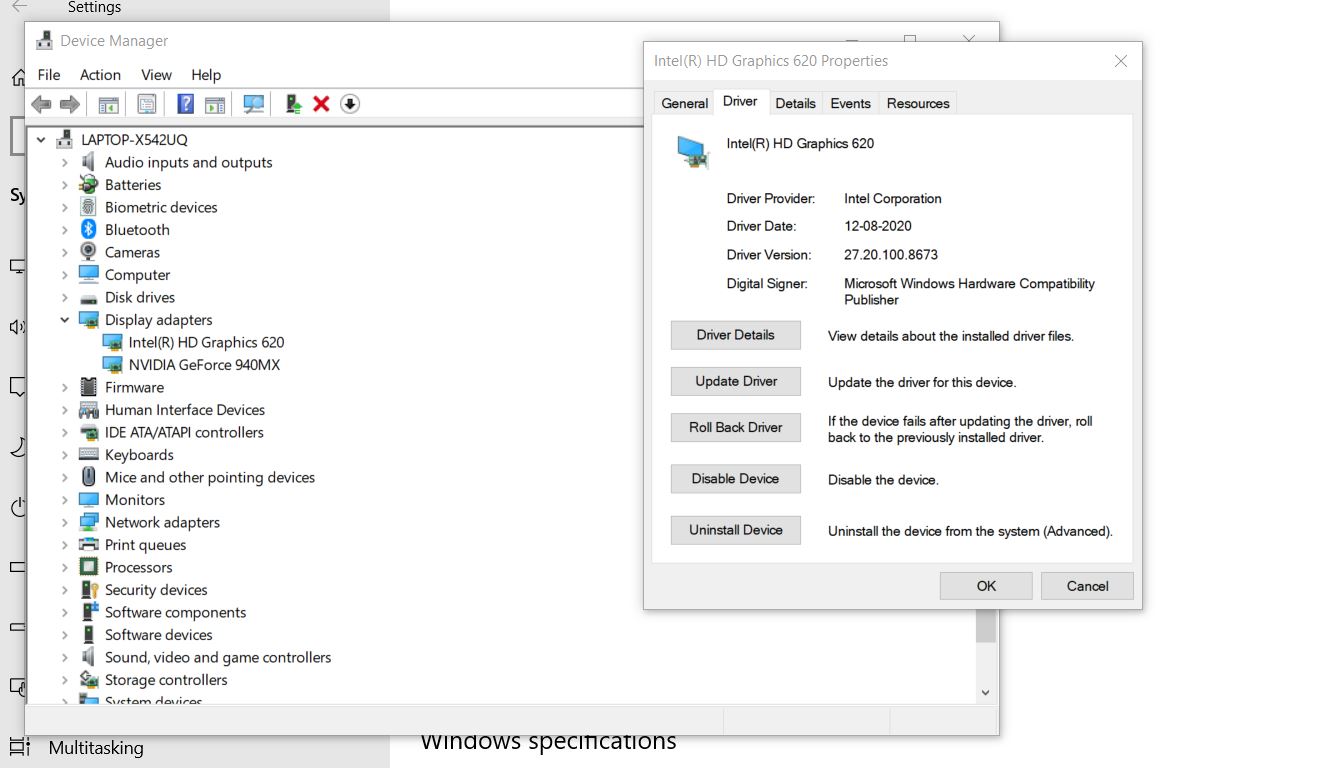Dismiss the dialog with Cancel
This screenshot has height=768, width=1329.
pyautogui.click(x=1087, y=586)
